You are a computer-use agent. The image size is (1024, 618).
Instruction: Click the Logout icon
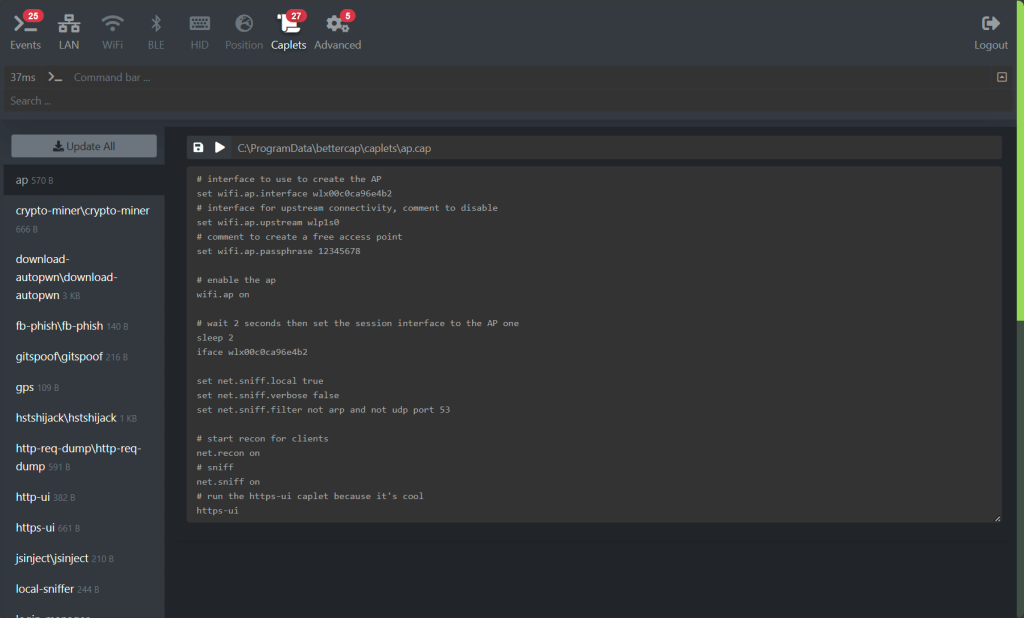coord(991,24)
